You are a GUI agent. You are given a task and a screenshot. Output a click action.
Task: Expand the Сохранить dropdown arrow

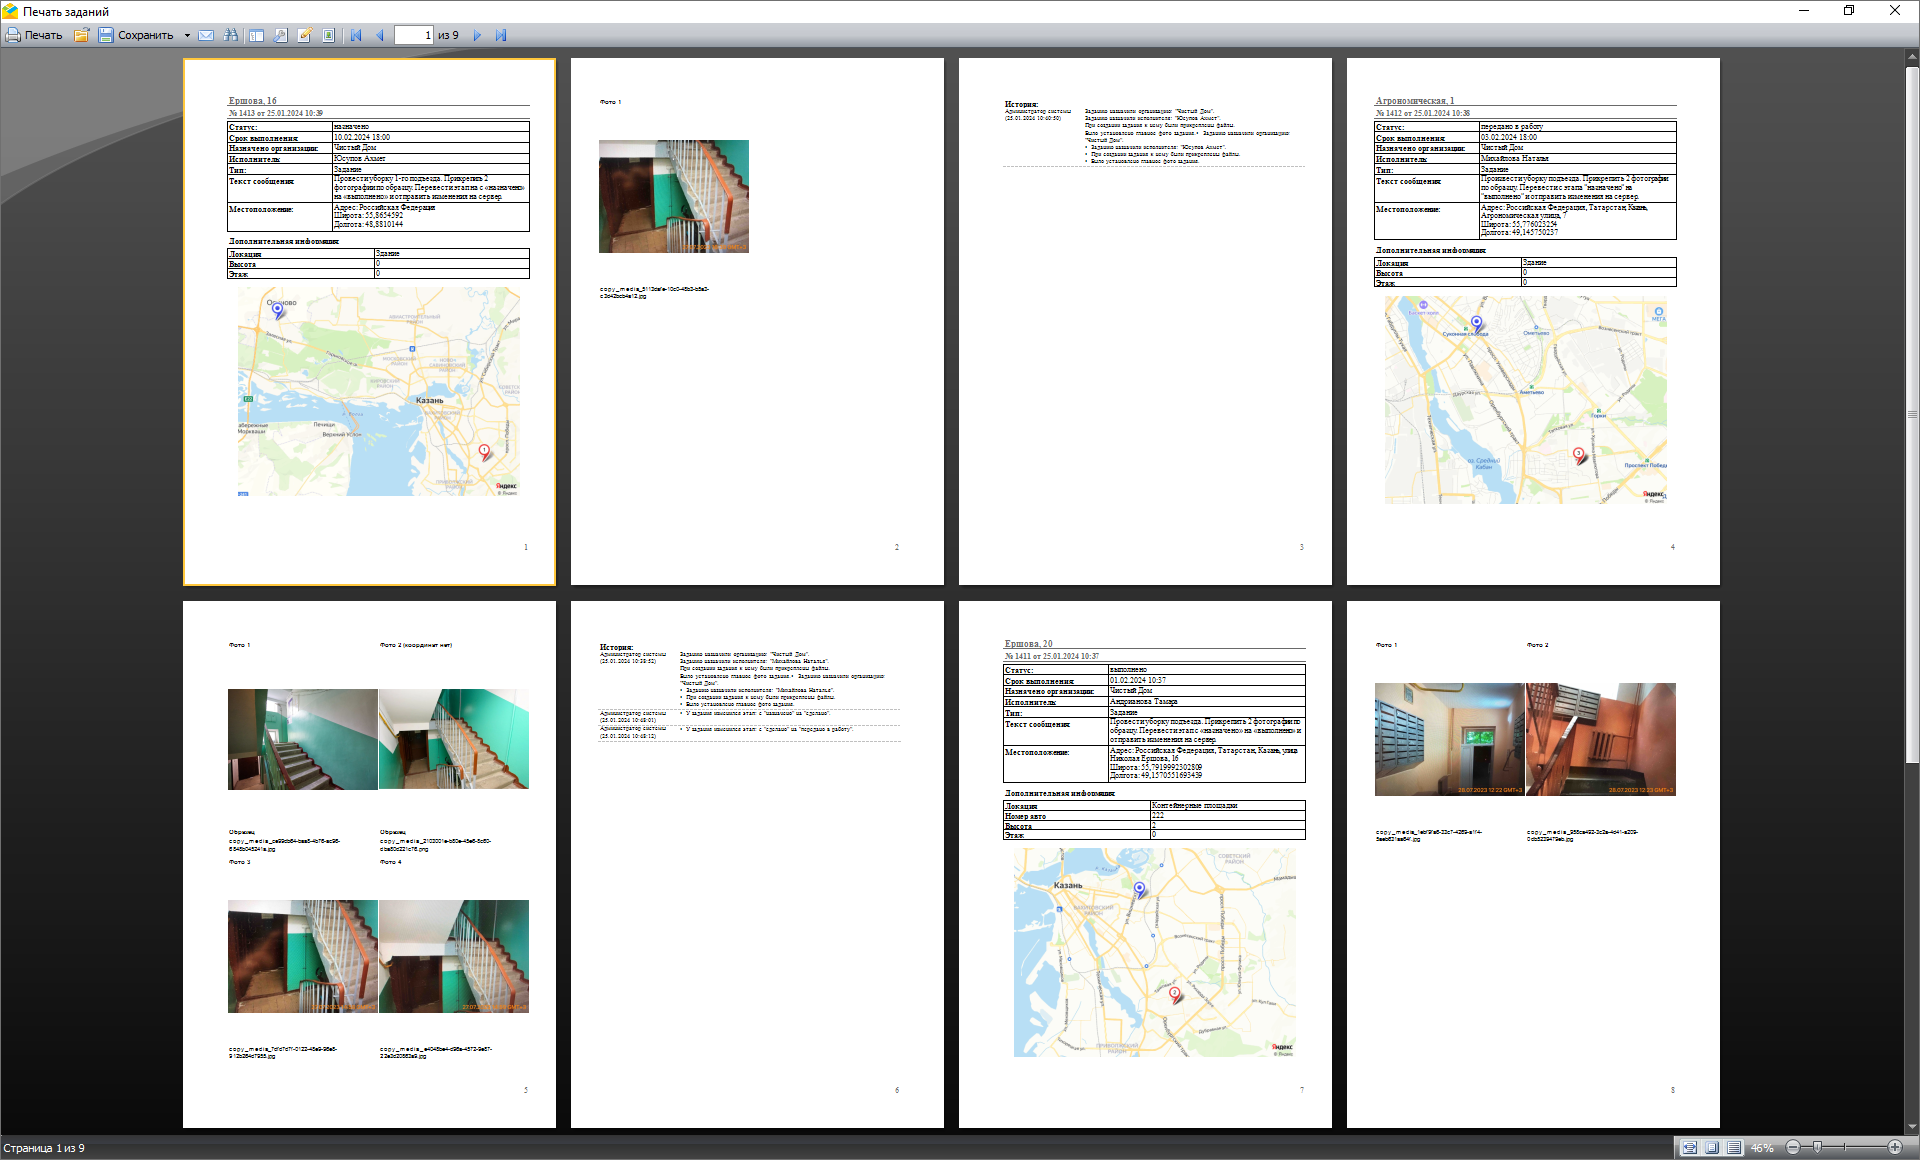tap(187, 35)
